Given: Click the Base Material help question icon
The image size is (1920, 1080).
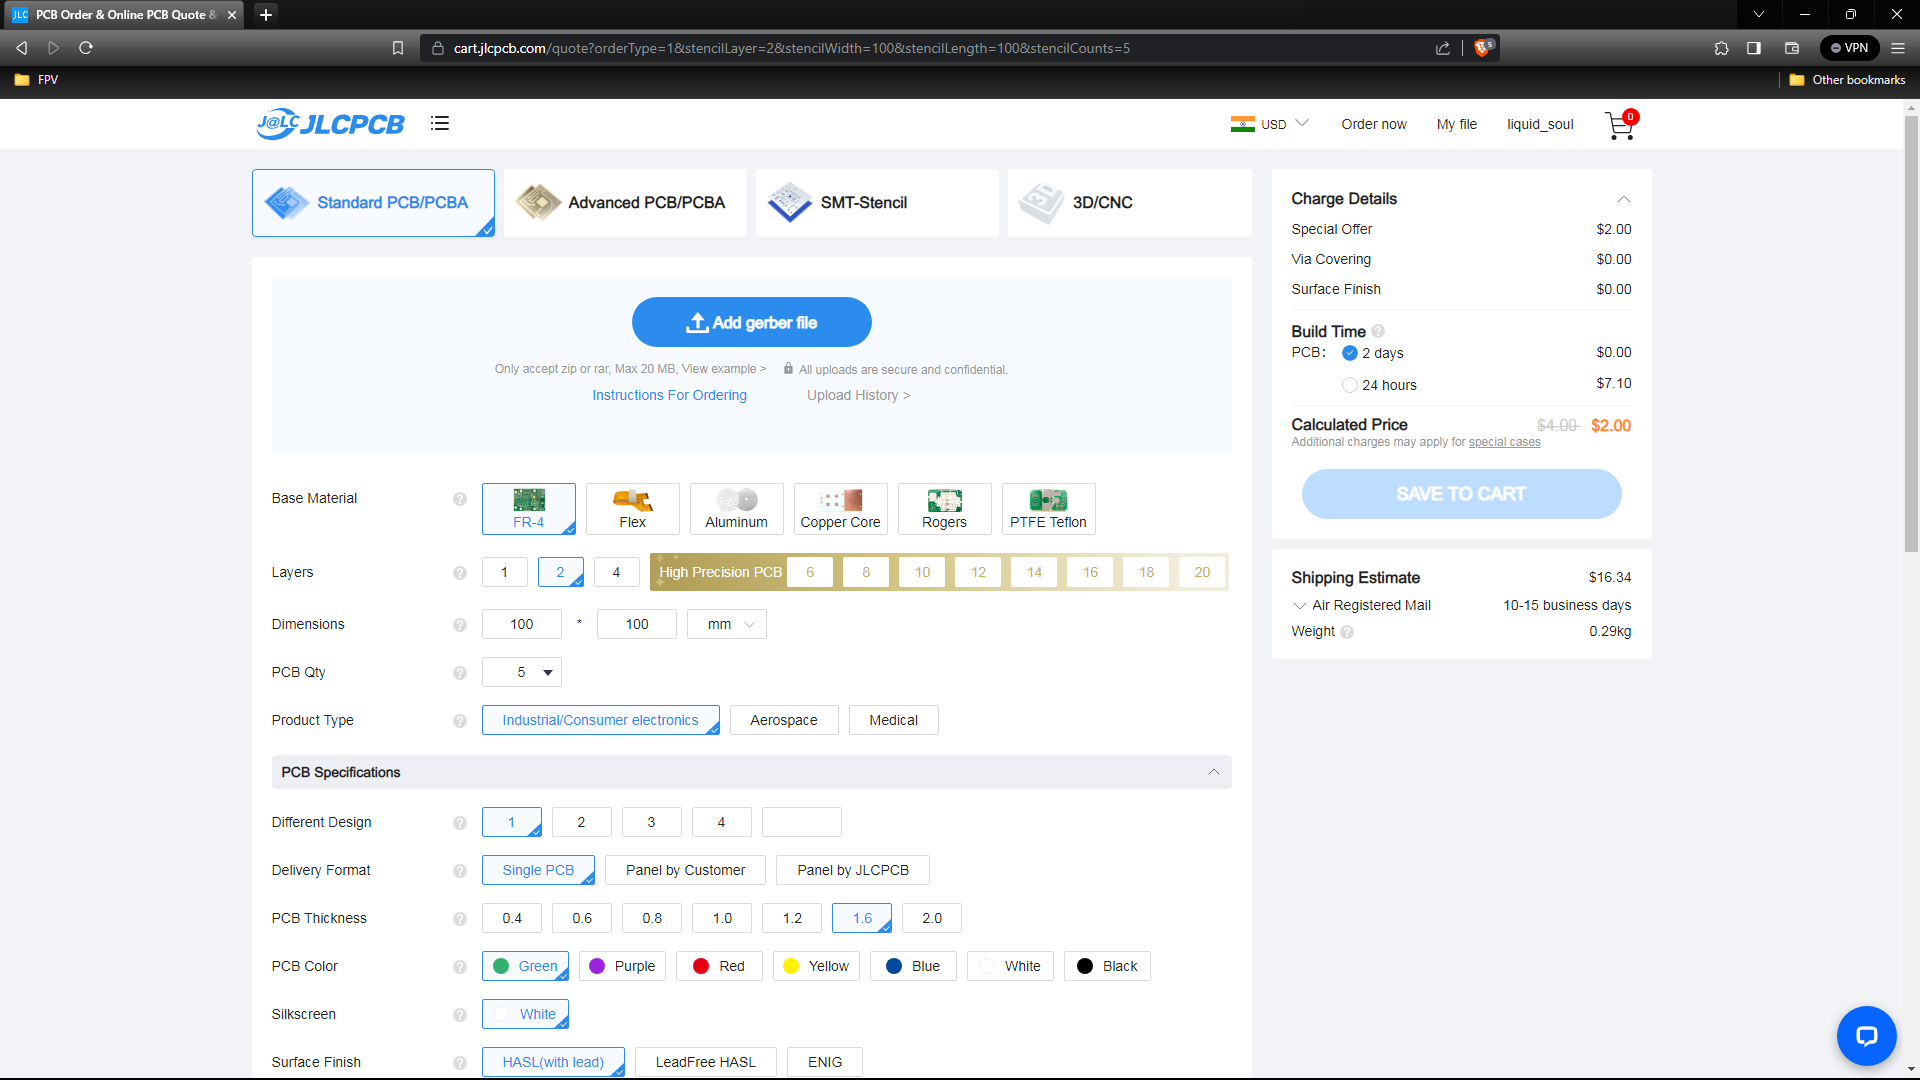Looking at the screenshot, I should (460, 499).
